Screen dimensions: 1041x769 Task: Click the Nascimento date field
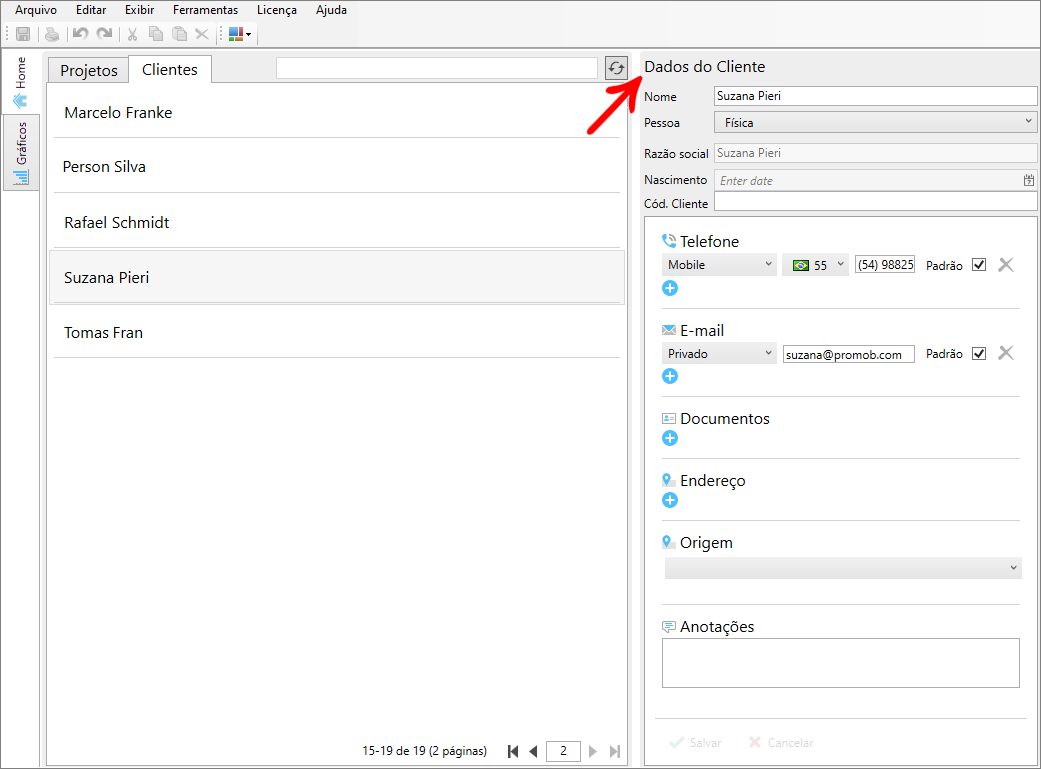click(868, 180)
